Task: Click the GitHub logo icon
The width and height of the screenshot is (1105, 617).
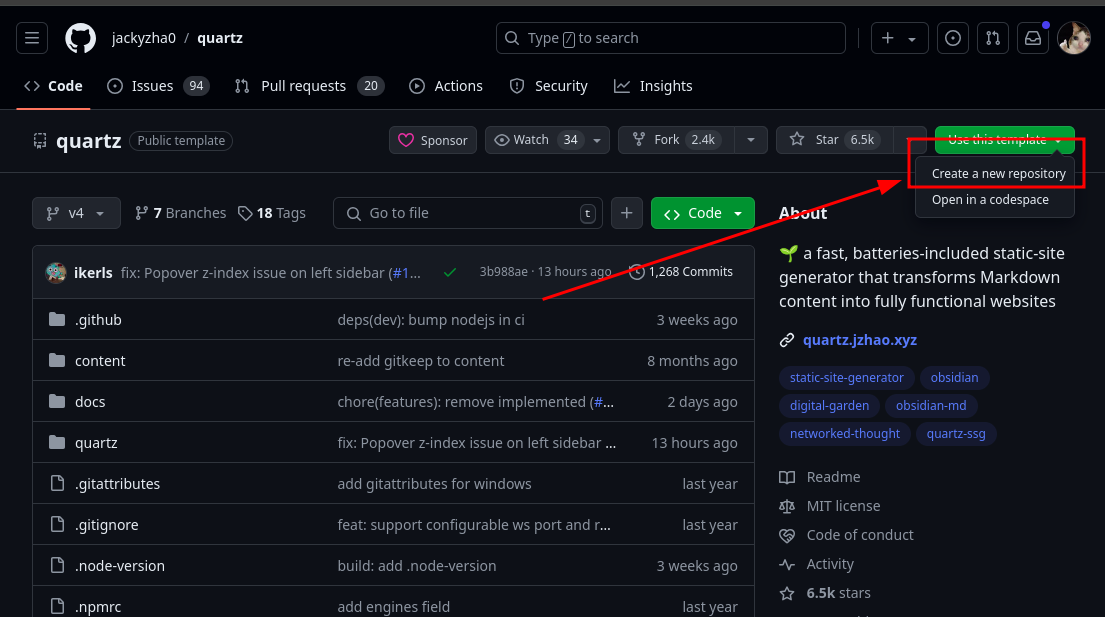Action: [81, 39]
